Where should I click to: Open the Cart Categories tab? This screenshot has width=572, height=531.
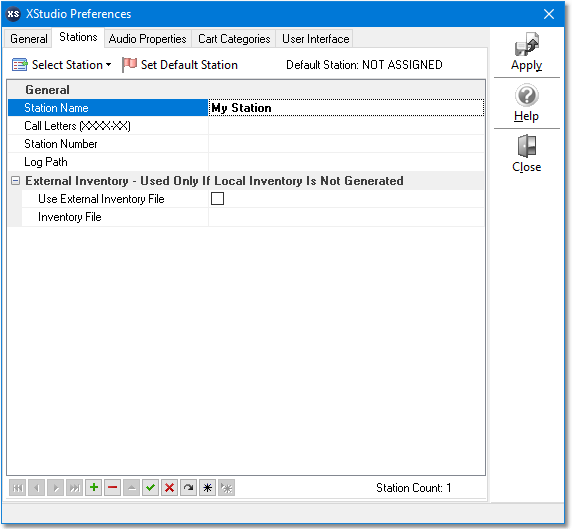point(234,39)
